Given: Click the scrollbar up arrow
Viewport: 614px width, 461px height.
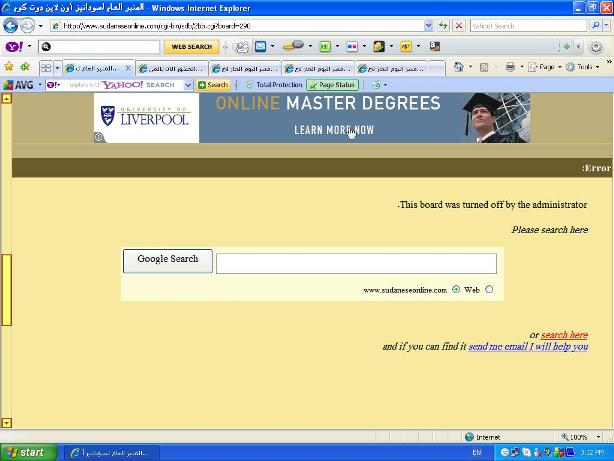Looking at the screenshot, I should click(7, 98).
